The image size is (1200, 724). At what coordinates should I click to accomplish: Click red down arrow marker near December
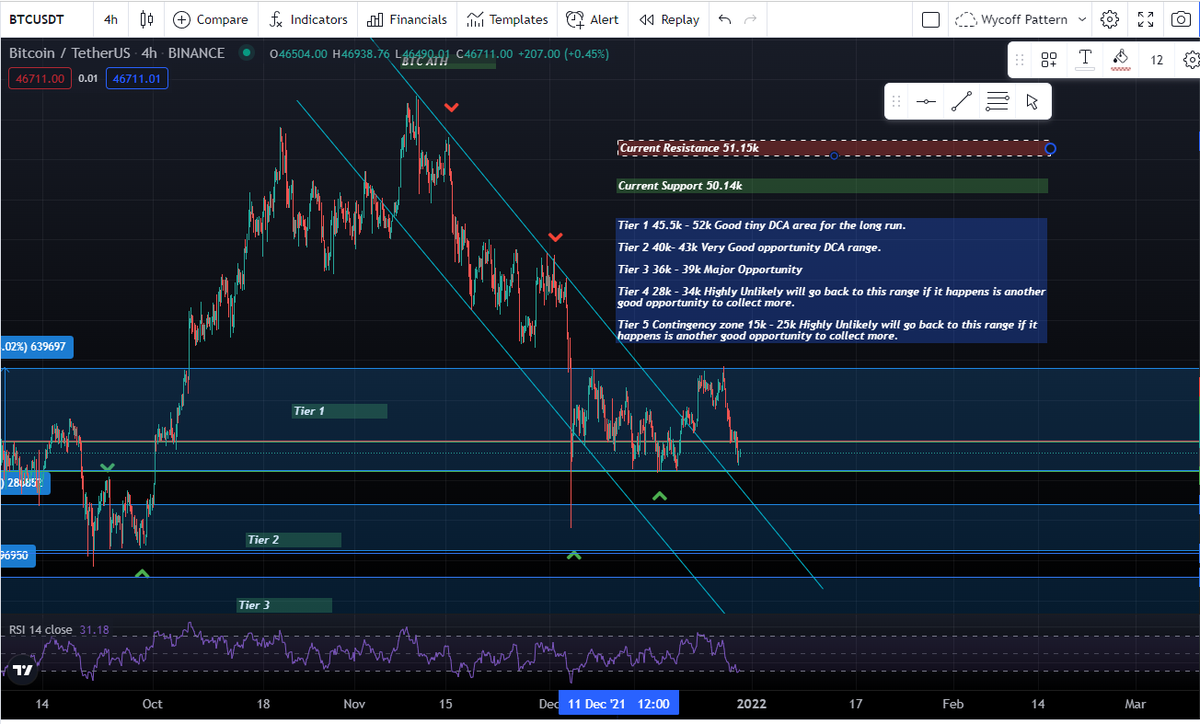pos(555,237)
